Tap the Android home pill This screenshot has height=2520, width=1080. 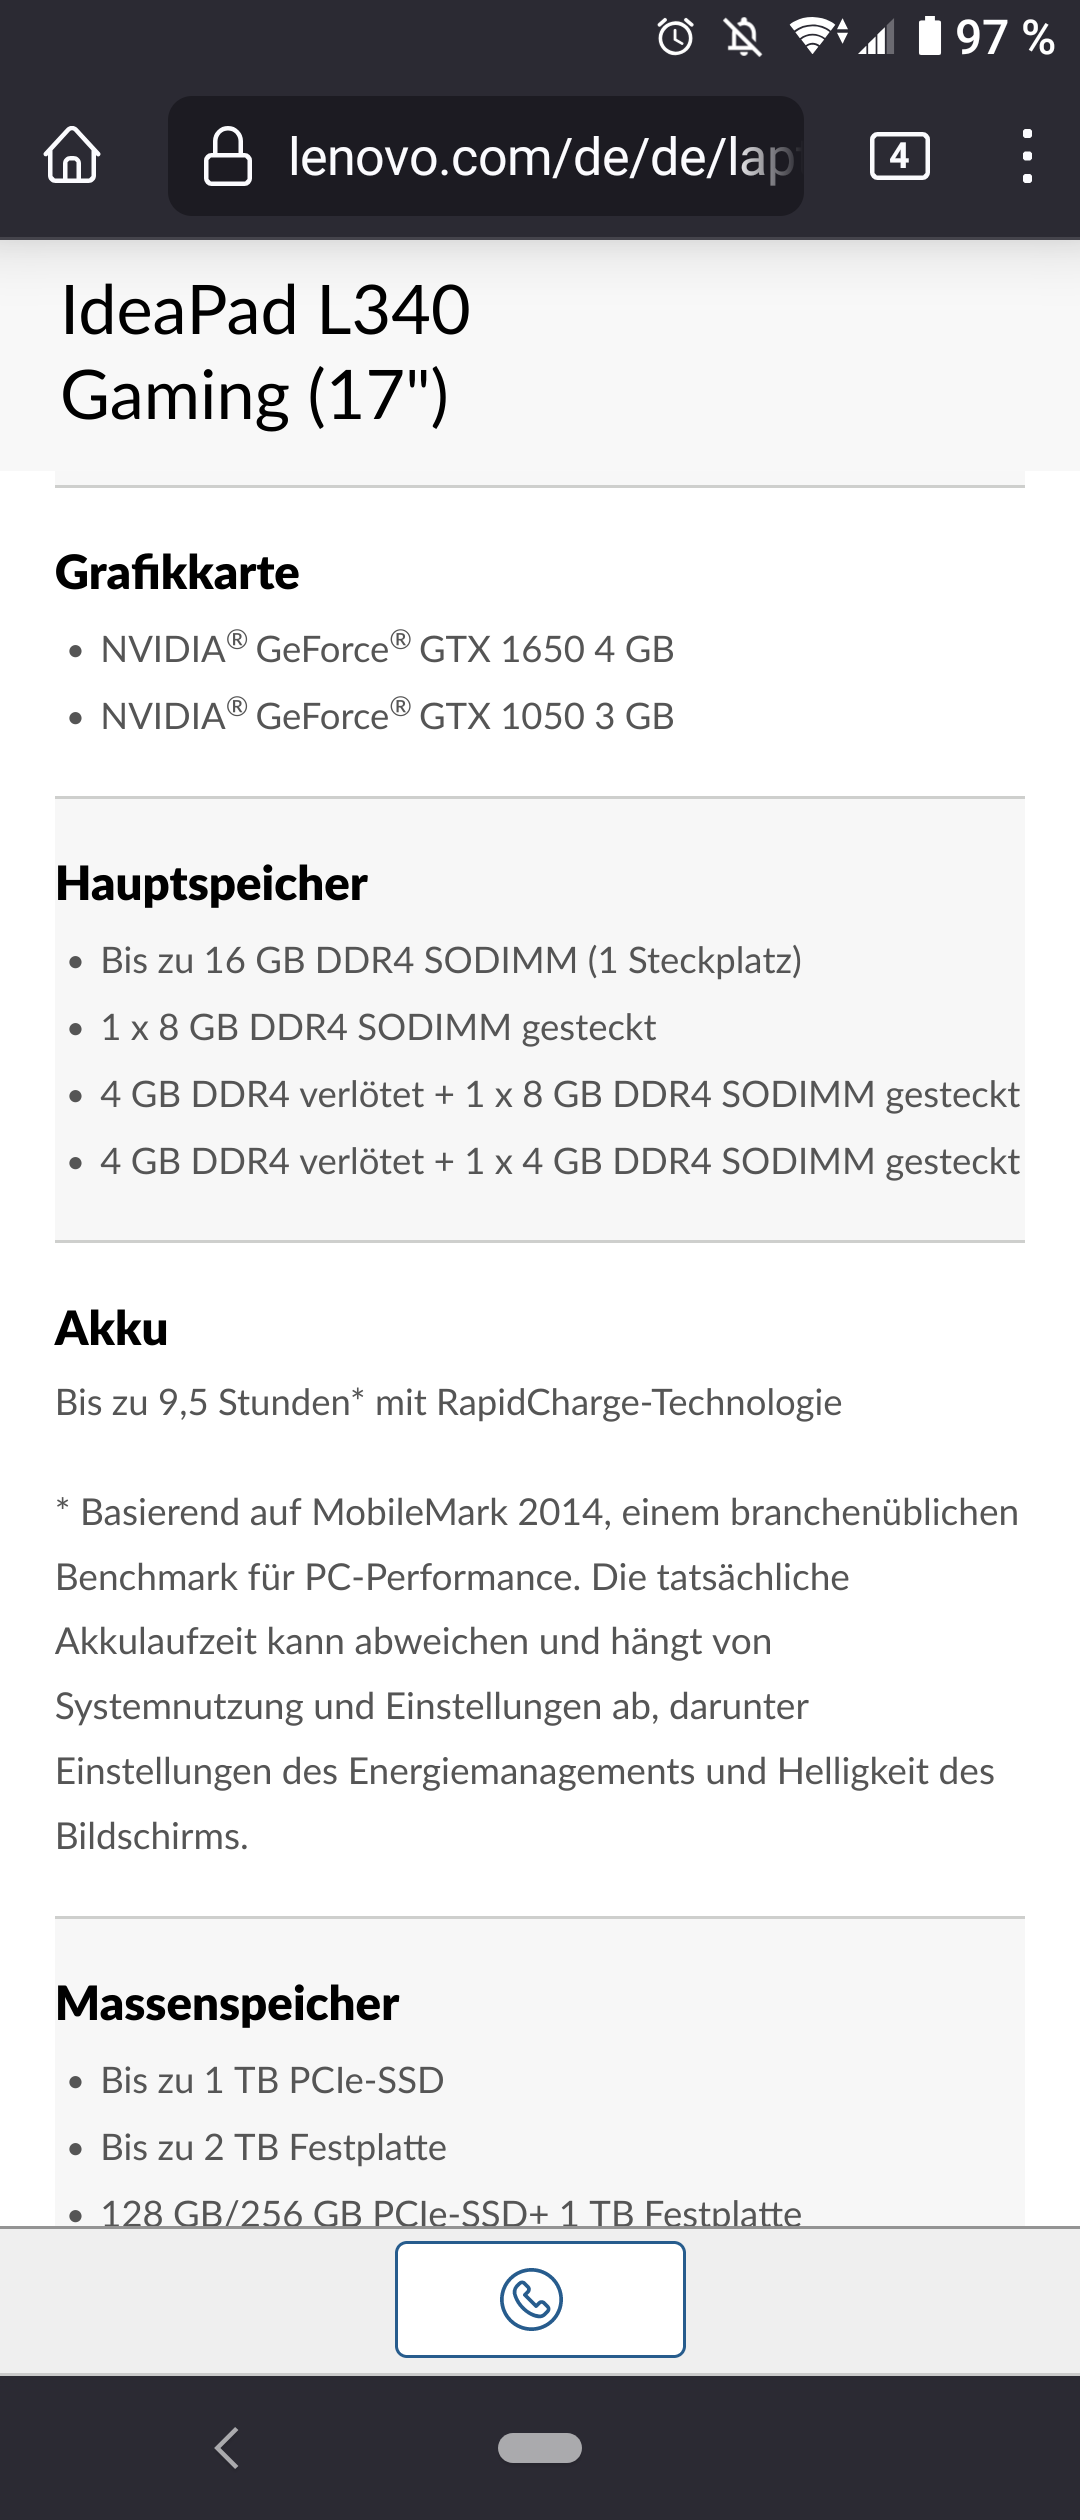click(x=540, y=2447)
